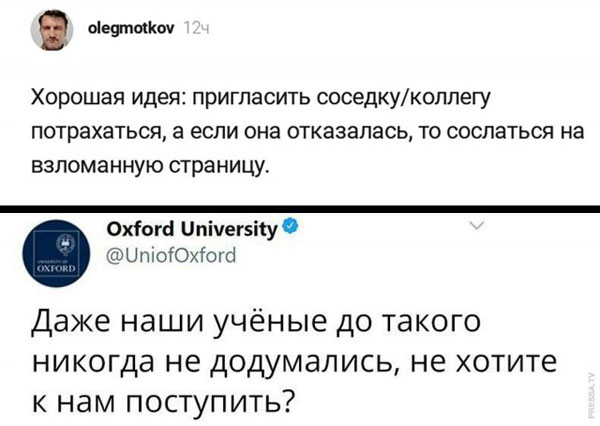Open the @UniofOxford handle link
This screenshot has width=600, height=426.
click(x=172, y=254)
